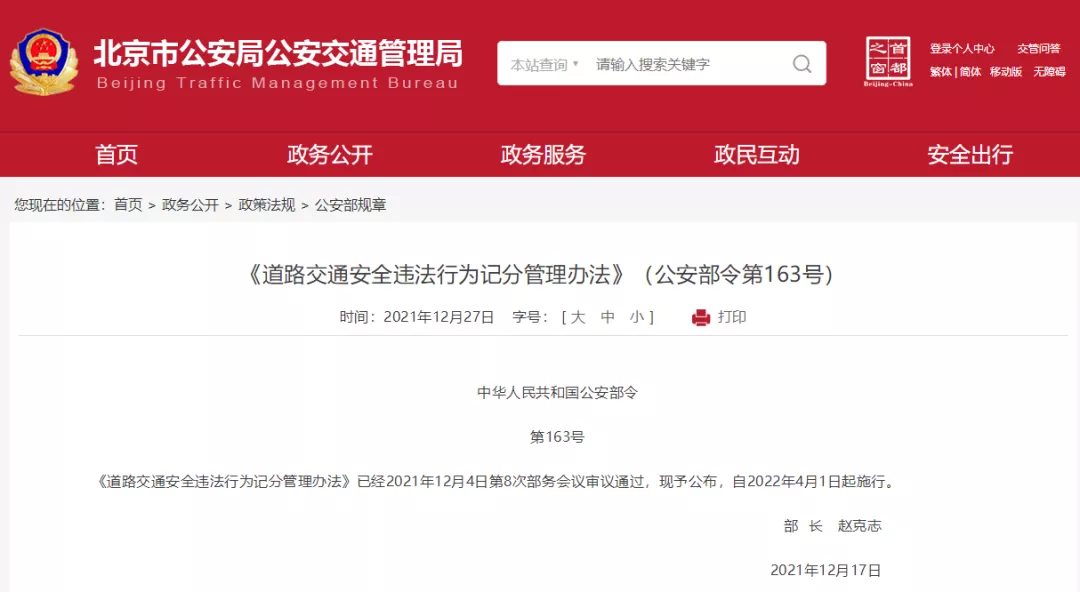Click the Beijing Traffic Management Bureau subtitle

coord(278,83)
